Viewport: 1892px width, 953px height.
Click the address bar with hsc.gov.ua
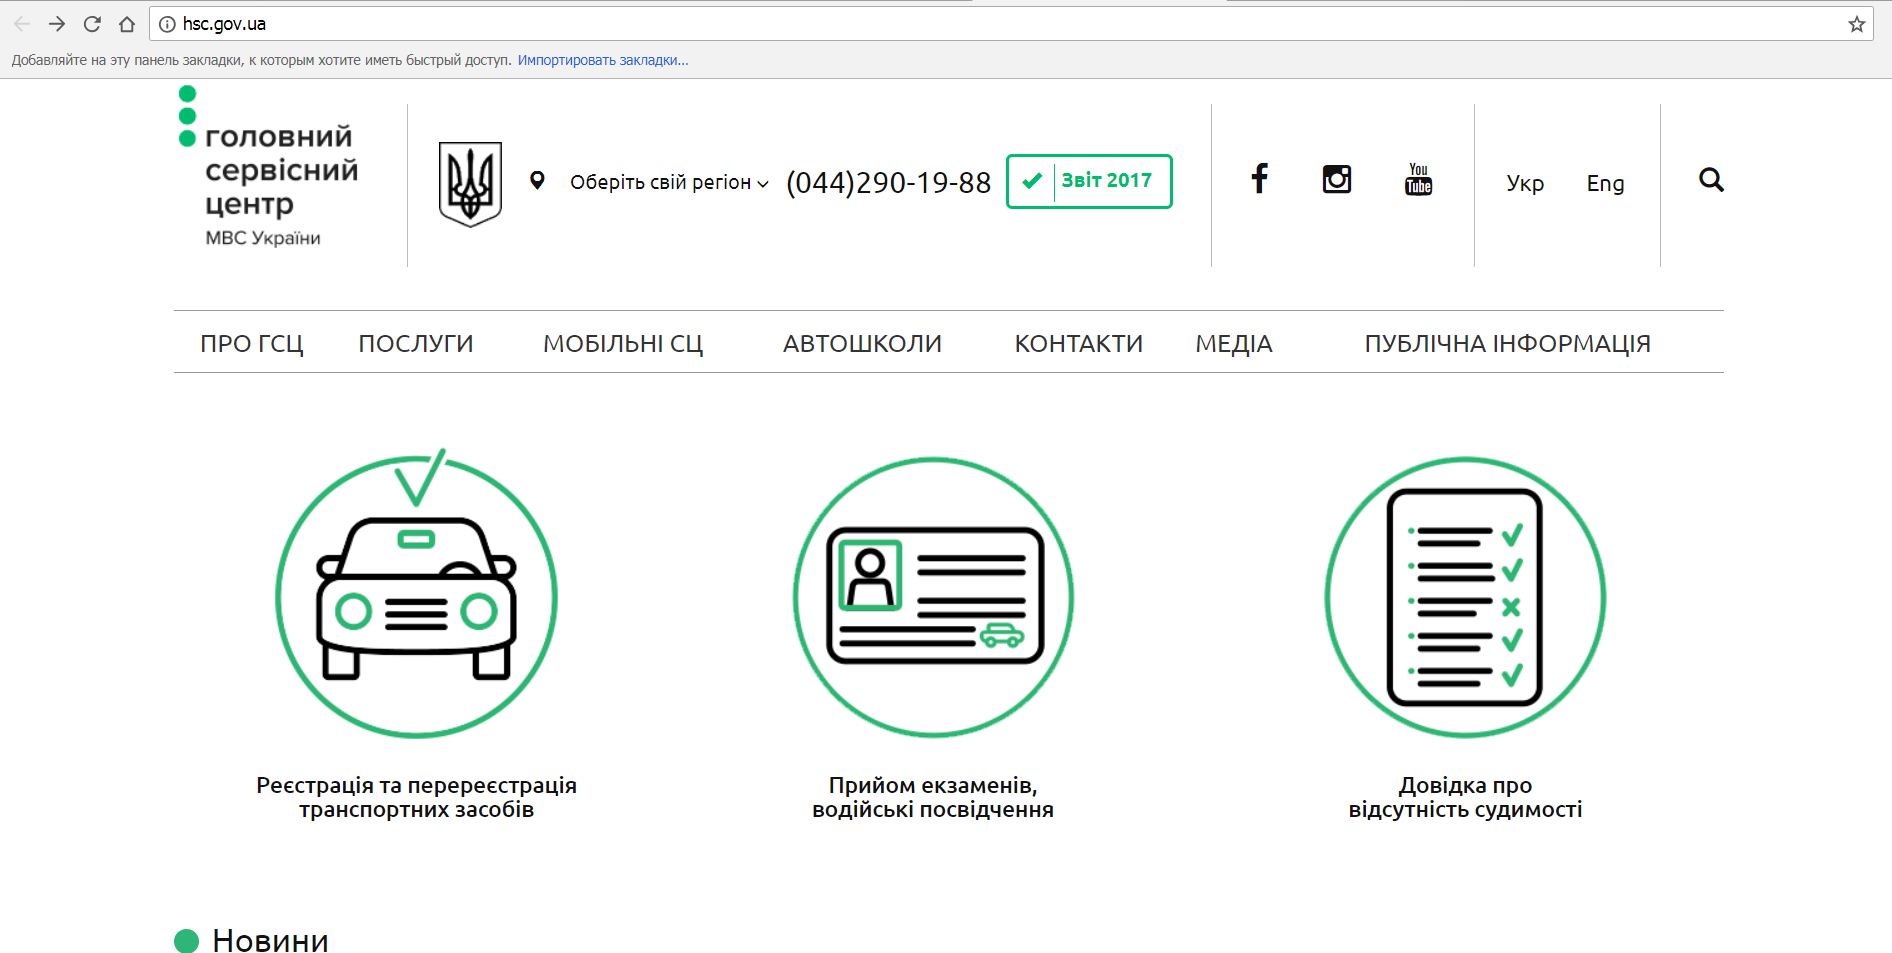pos(1010,24)
